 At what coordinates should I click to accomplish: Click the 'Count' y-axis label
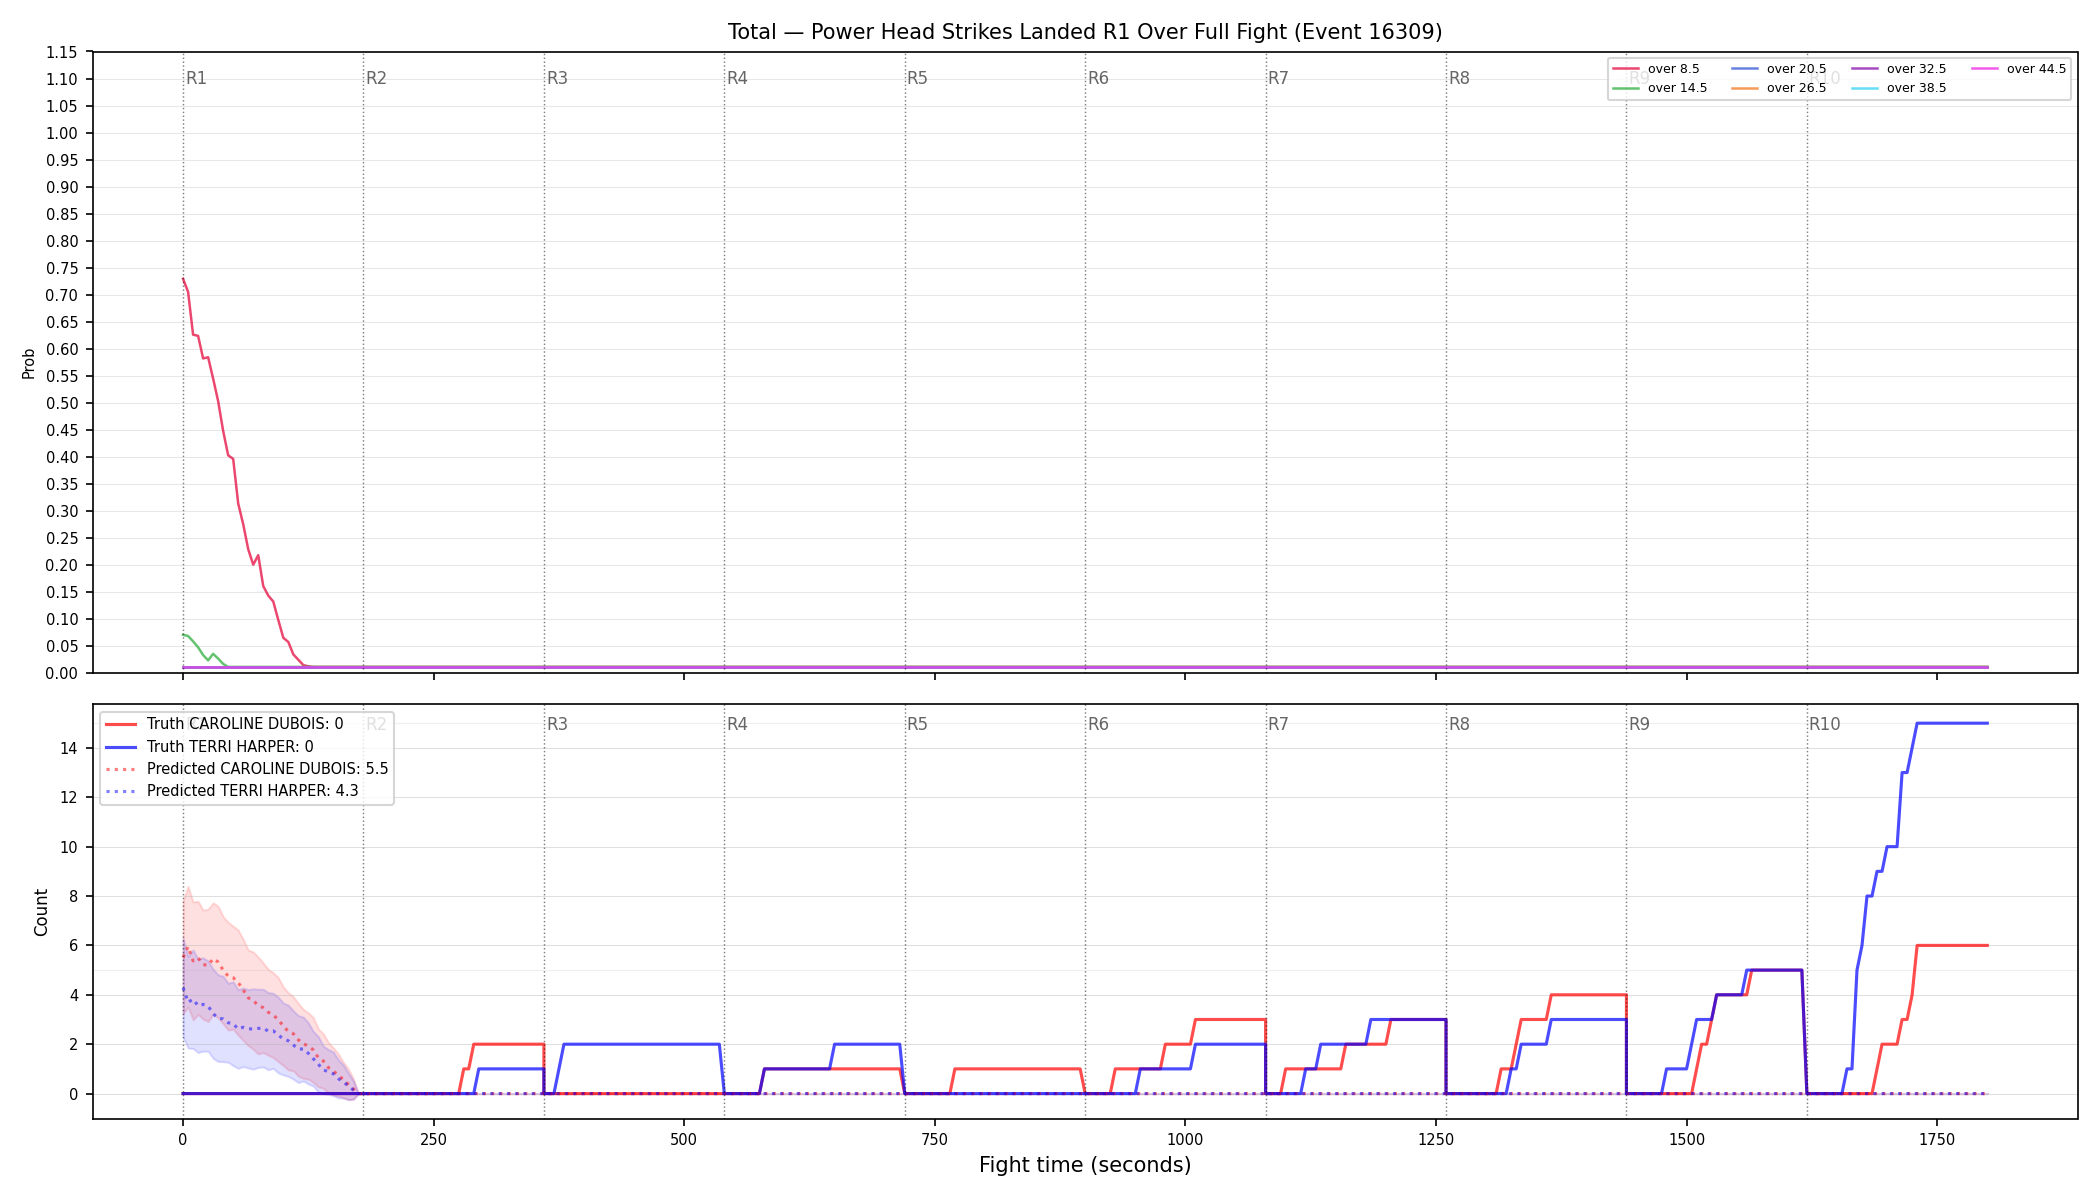coord(41,912)
